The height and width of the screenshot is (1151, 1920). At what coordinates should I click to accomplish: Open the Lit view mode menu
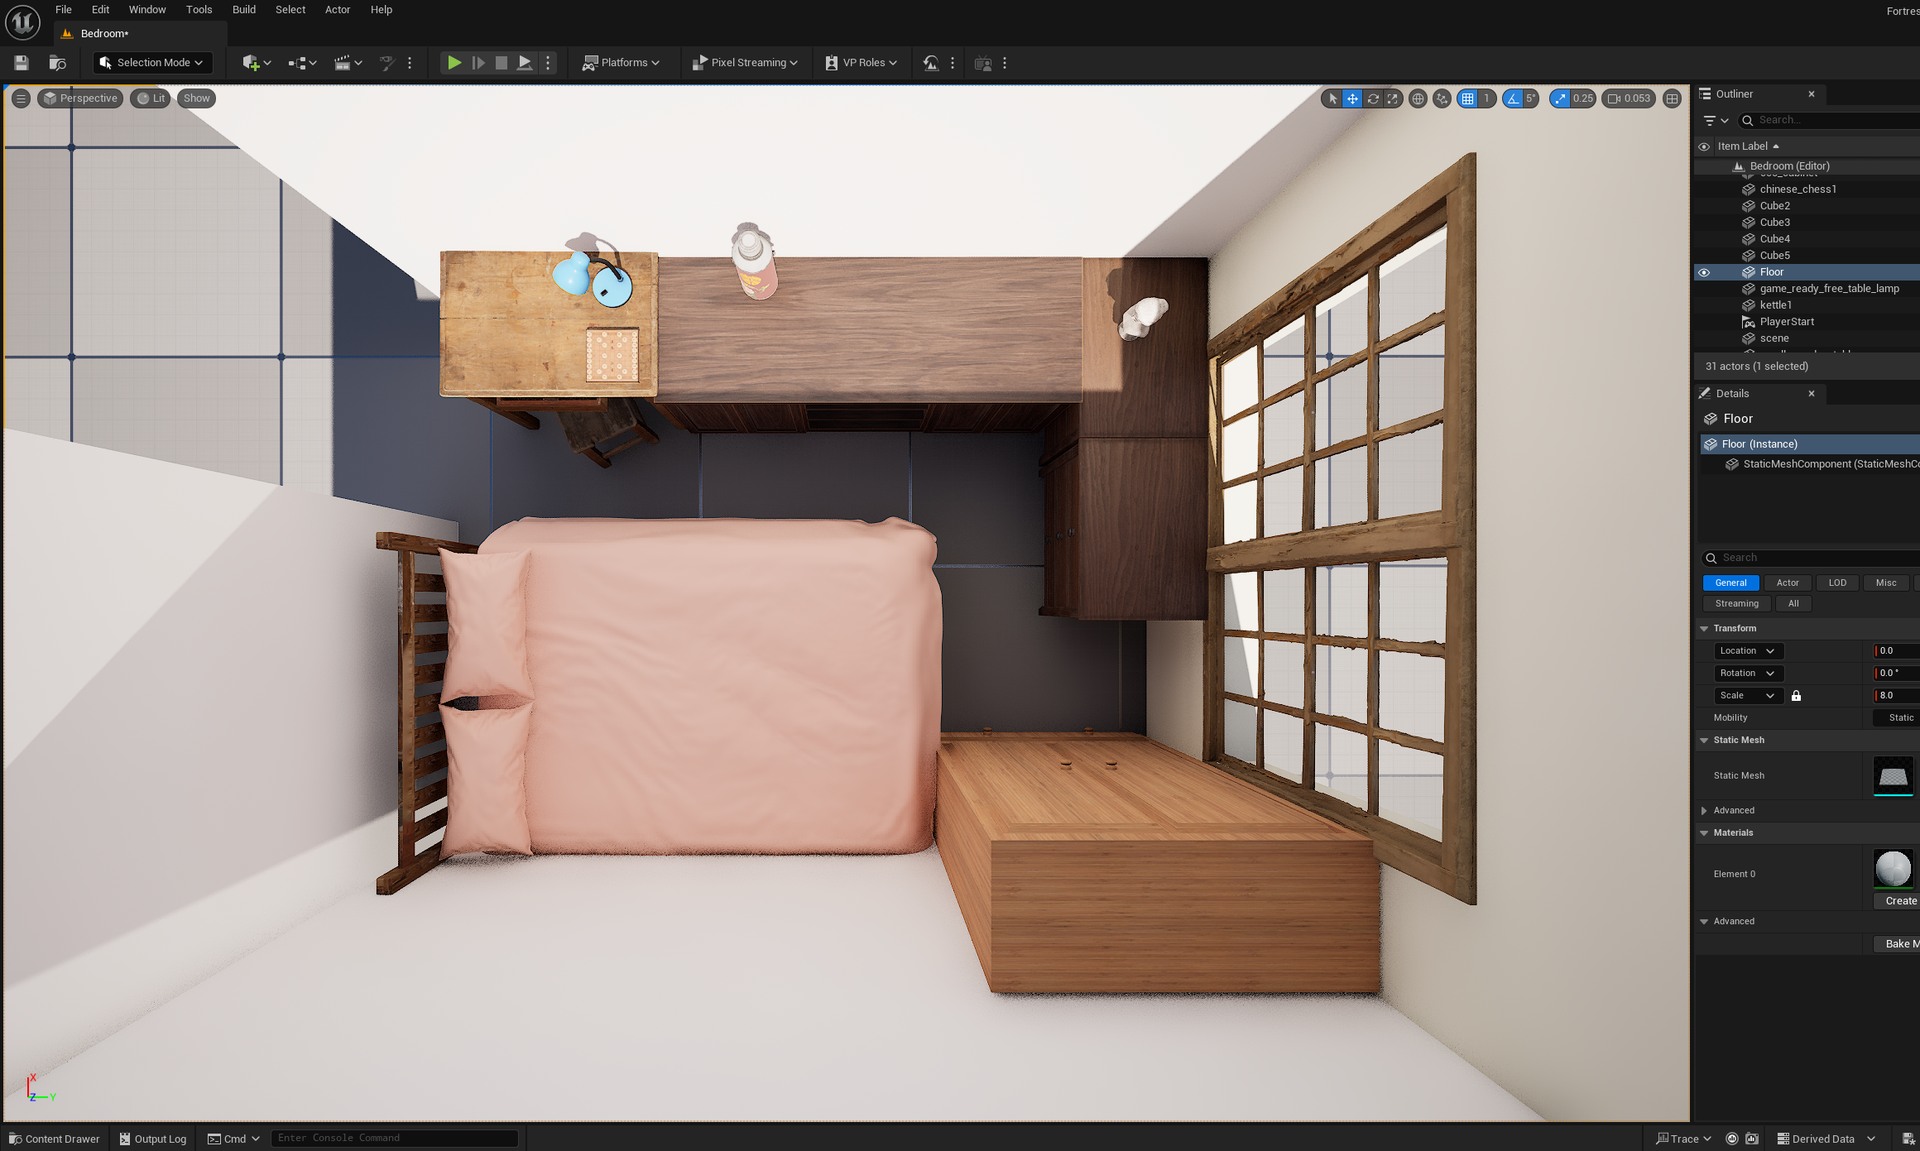point(150,98)
